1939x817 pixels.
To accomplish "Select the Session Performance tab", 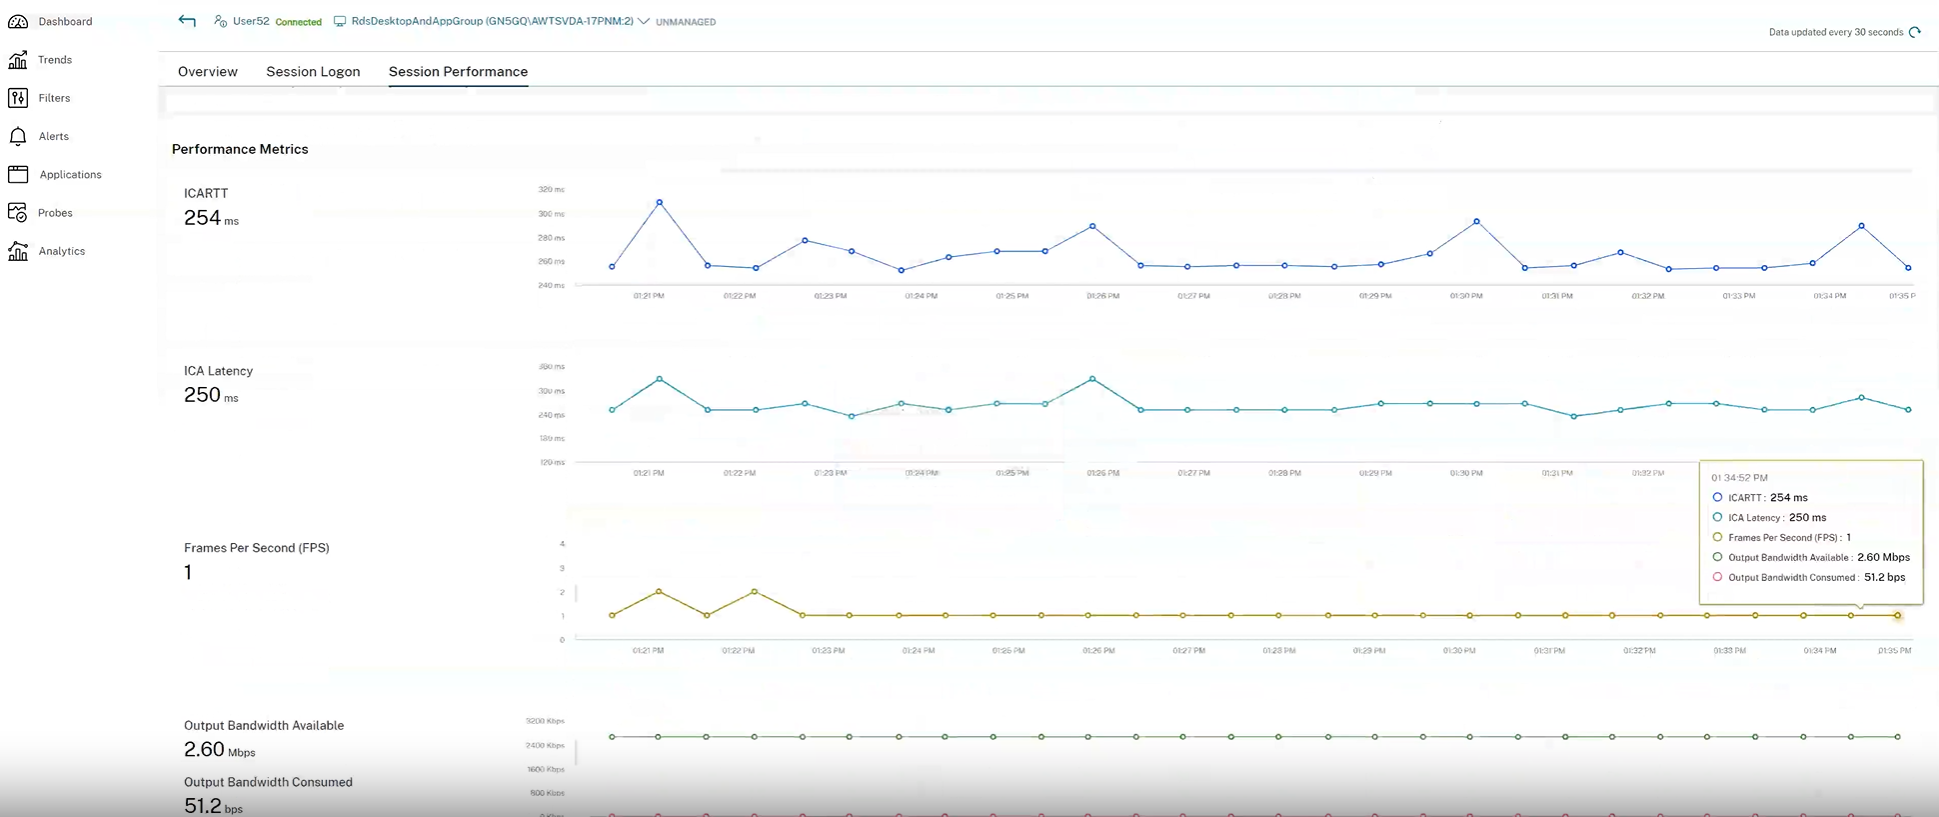I will tap(458, 71).
